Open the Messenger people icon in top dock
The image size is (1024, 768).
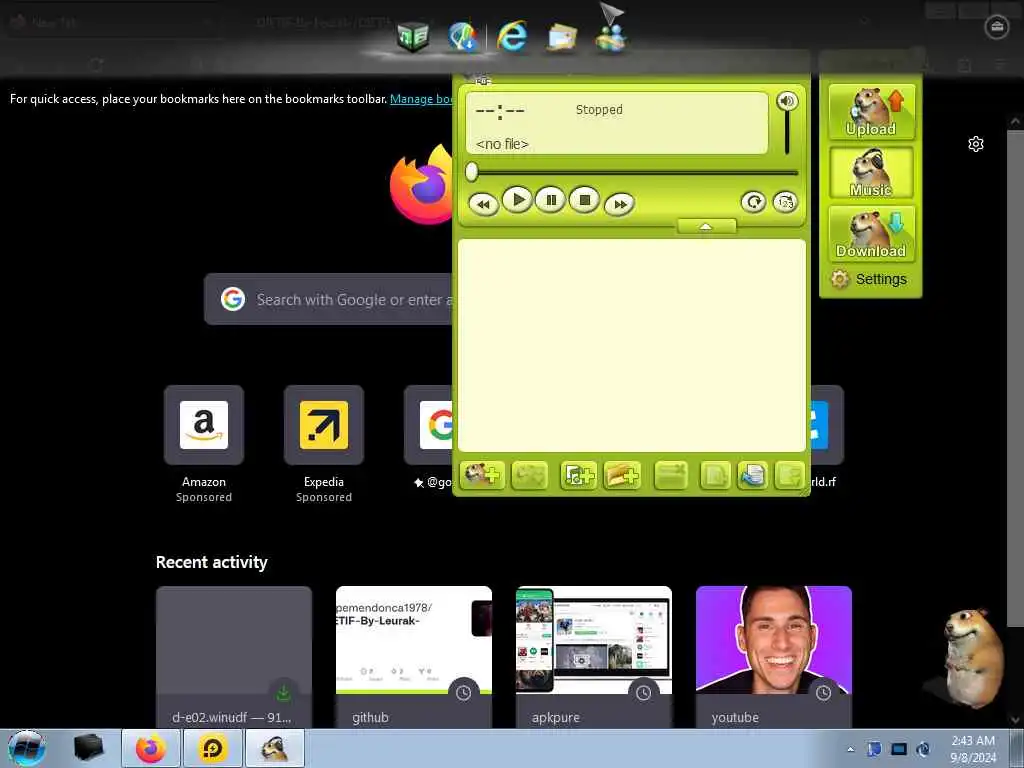[611, 37]
